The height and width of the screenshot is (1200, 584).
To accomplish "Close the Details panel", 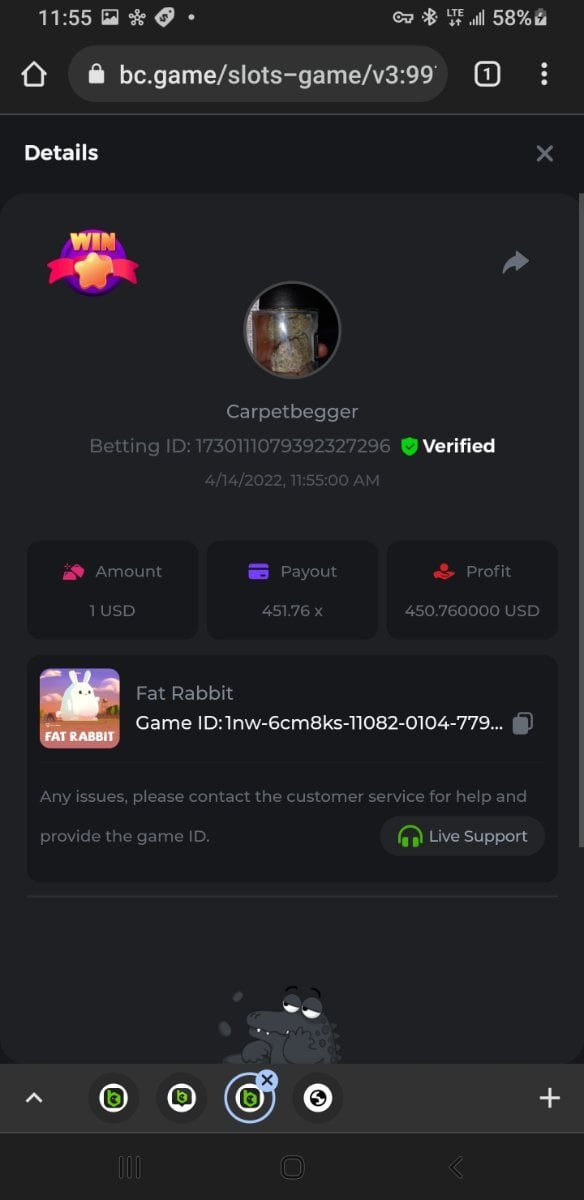I will [x=545, y=153].
